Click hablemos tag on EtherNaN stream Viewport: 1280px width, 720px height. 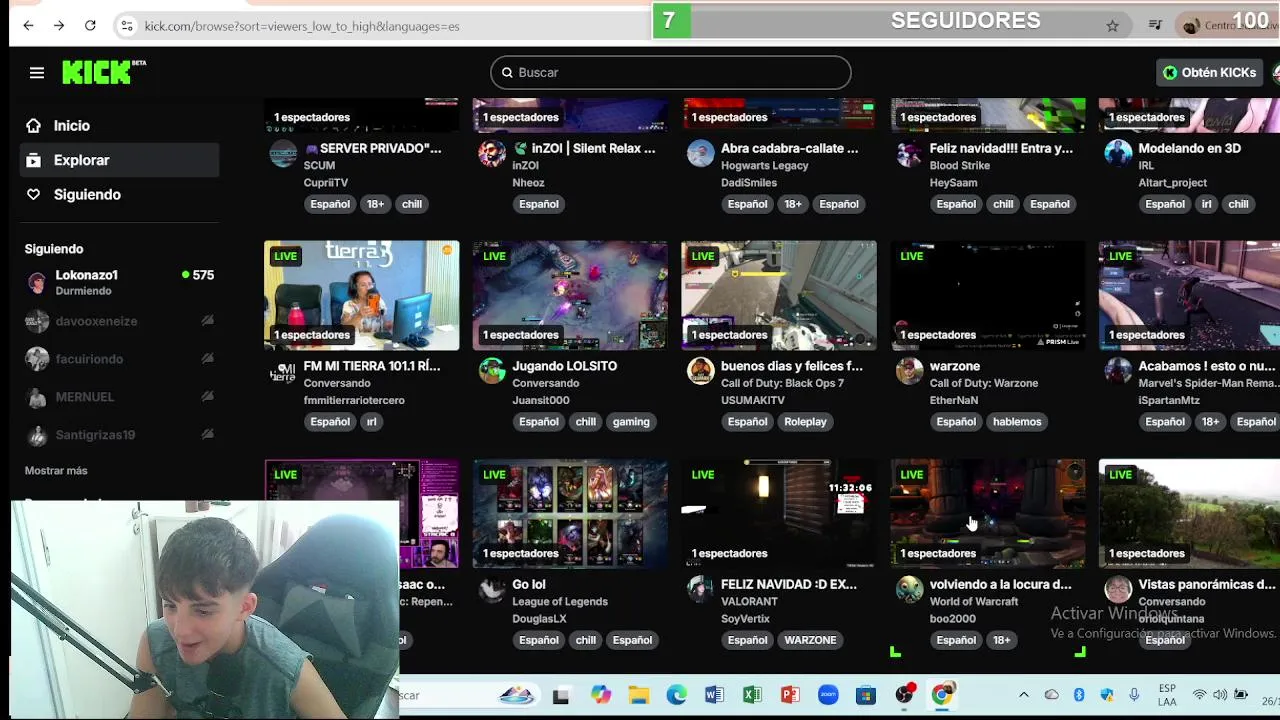tap(1017, 422)
